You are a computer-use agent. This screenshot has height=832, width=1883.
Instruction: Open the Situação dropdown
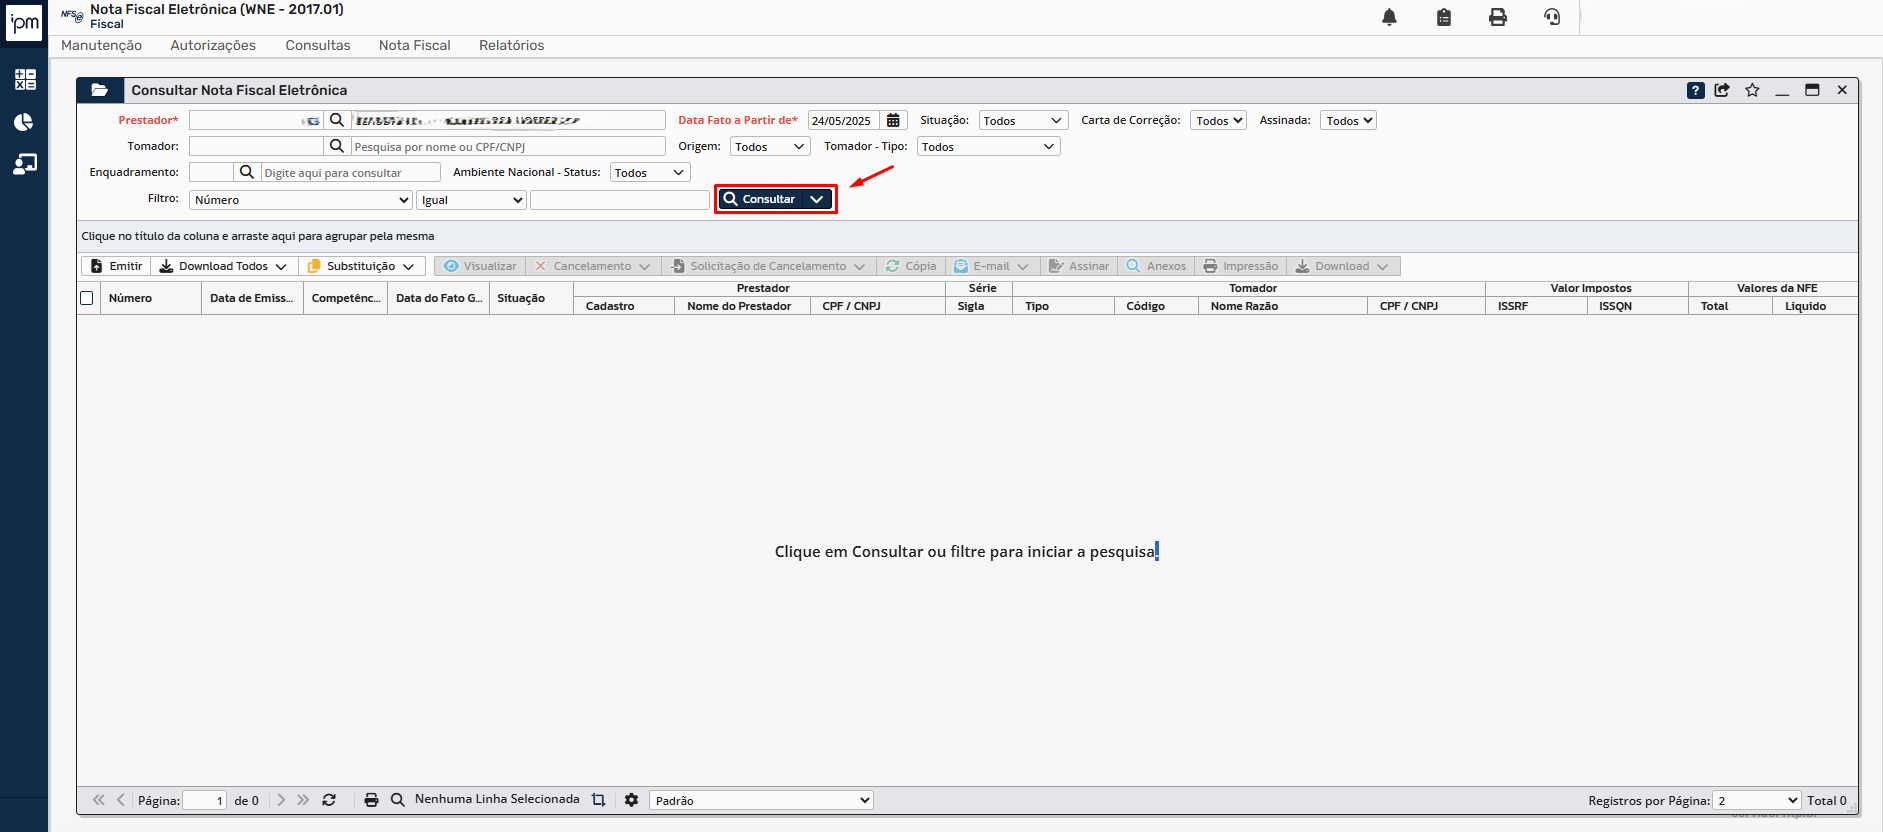(1023, 120)
